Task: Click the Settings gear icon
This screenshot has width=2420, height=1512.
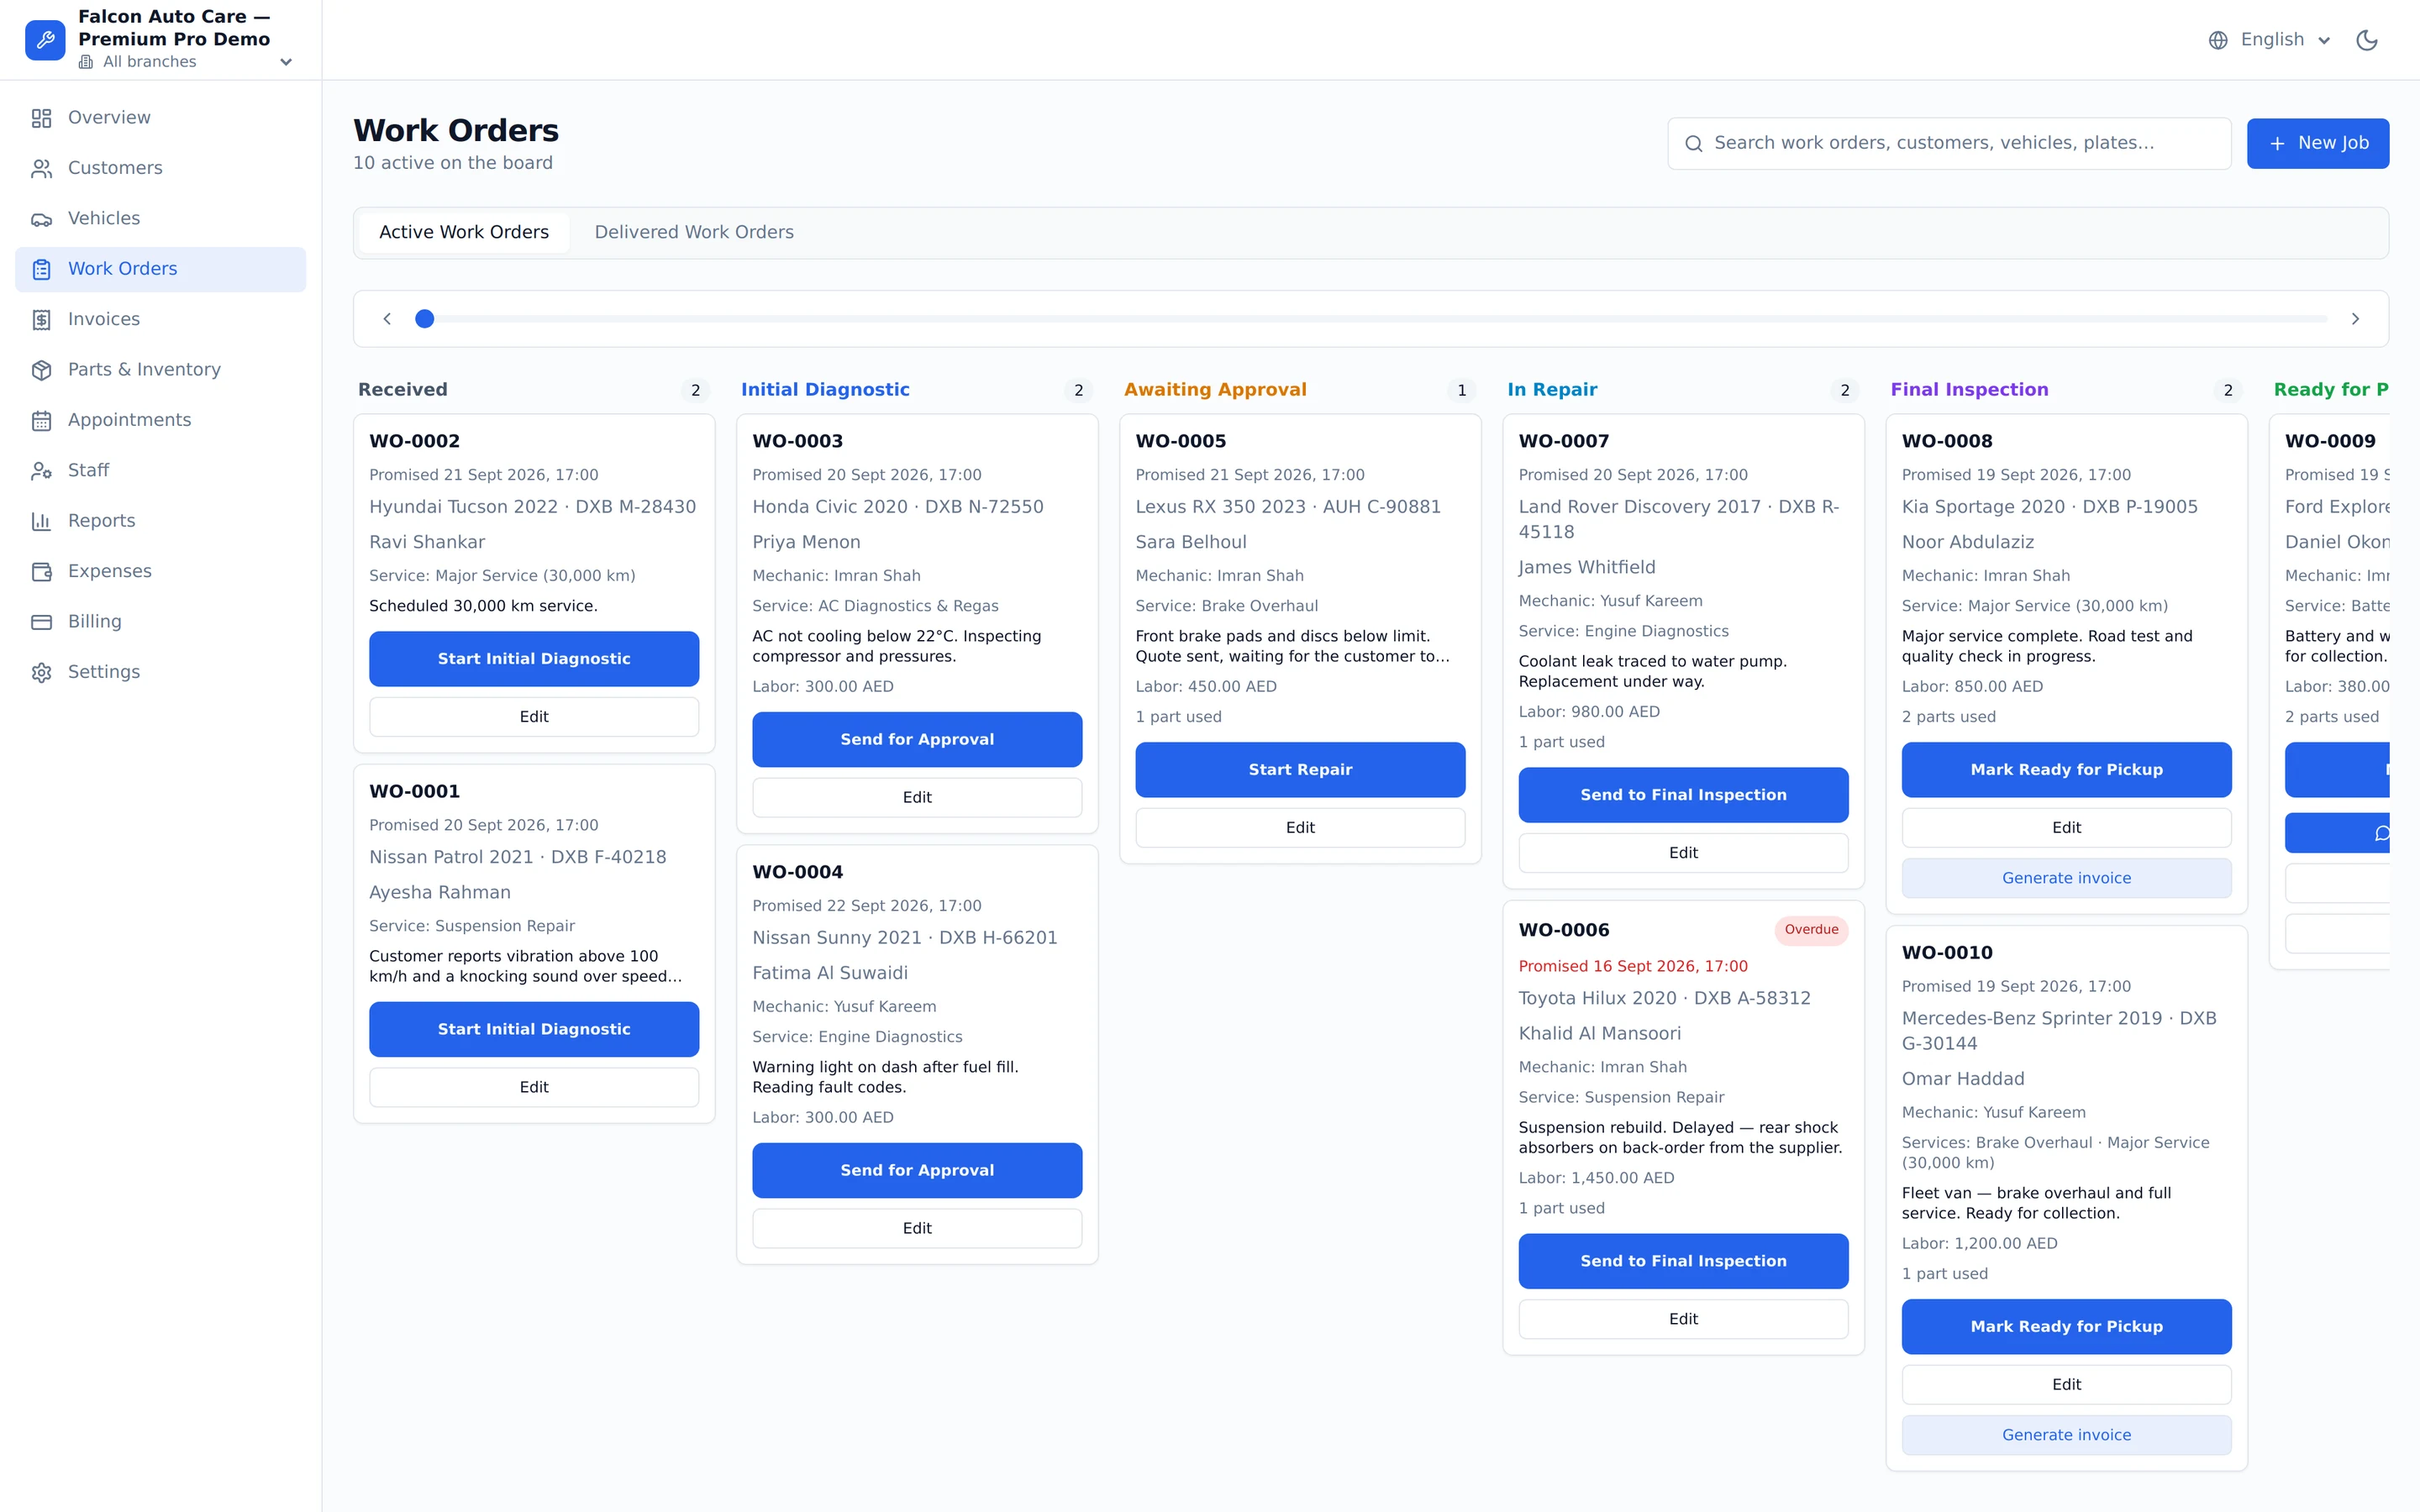Action: (x=41, y=672)
